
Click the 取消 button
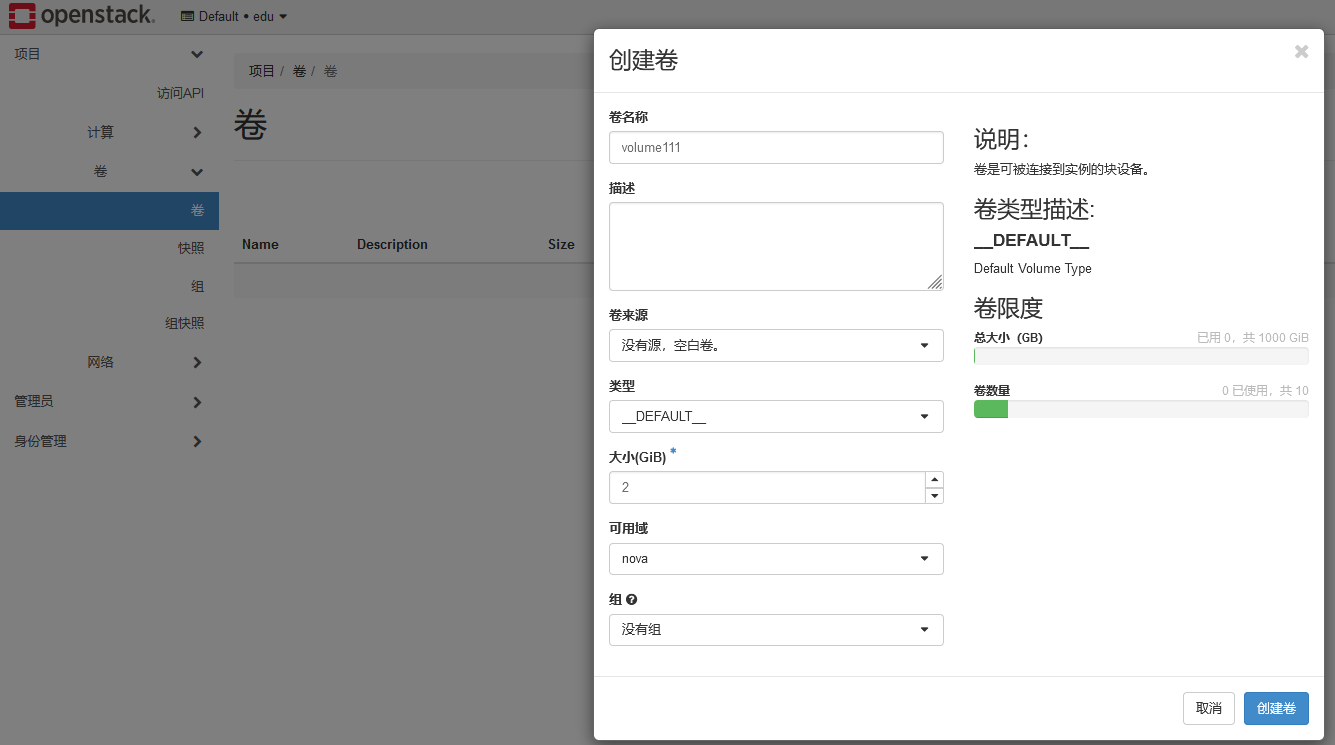tap(1208, 708)
